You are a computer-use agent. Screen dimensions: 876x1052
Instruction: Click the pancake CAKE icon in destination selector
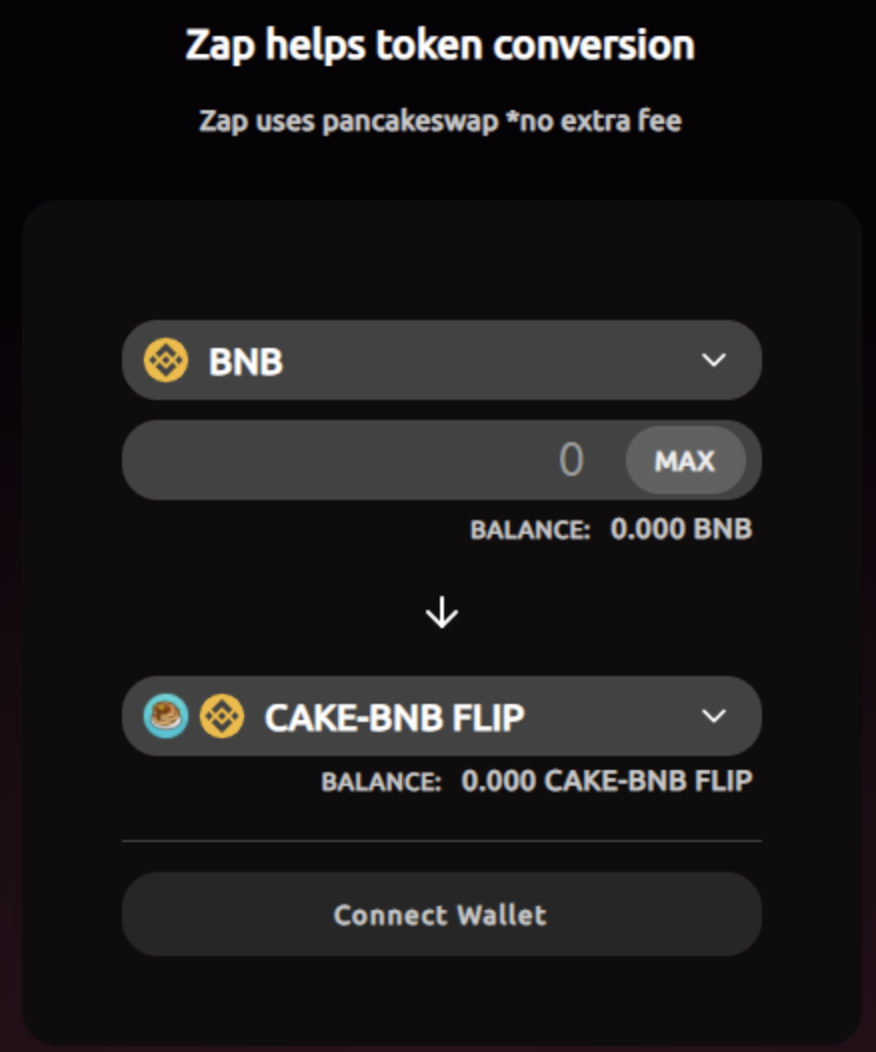coord(166,717)
